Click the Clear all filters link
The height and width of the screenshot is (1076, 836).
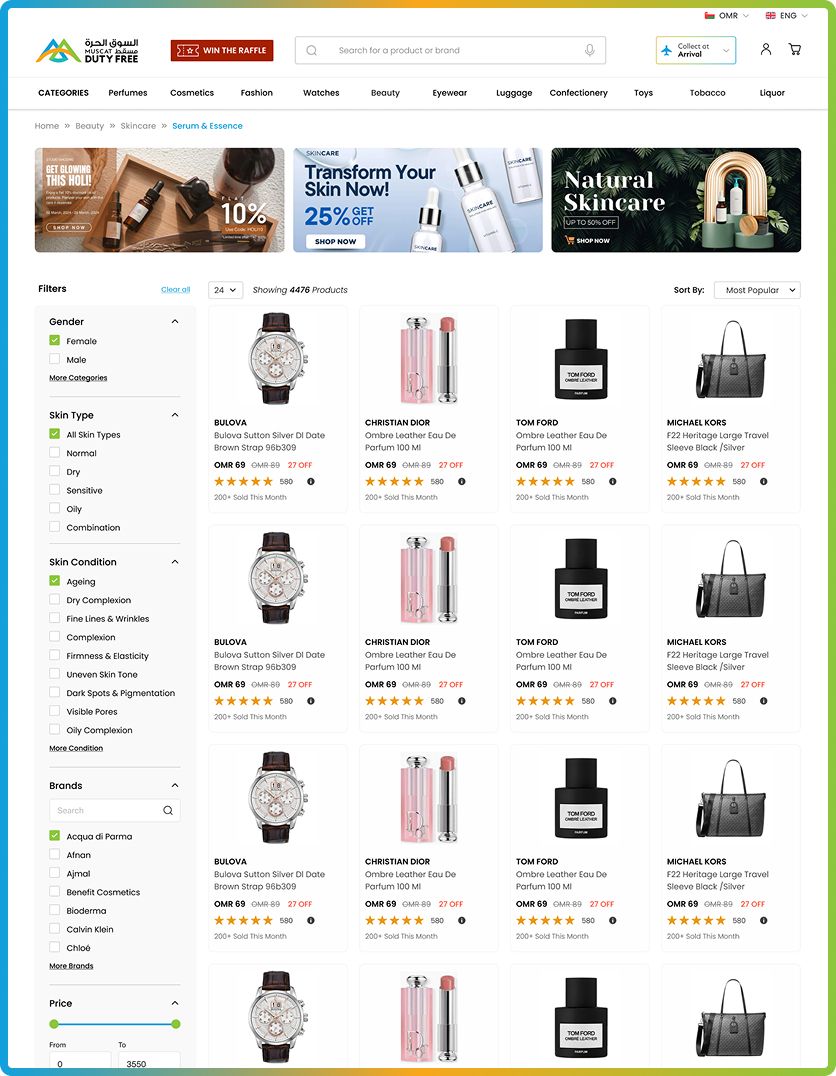[176, 290]
